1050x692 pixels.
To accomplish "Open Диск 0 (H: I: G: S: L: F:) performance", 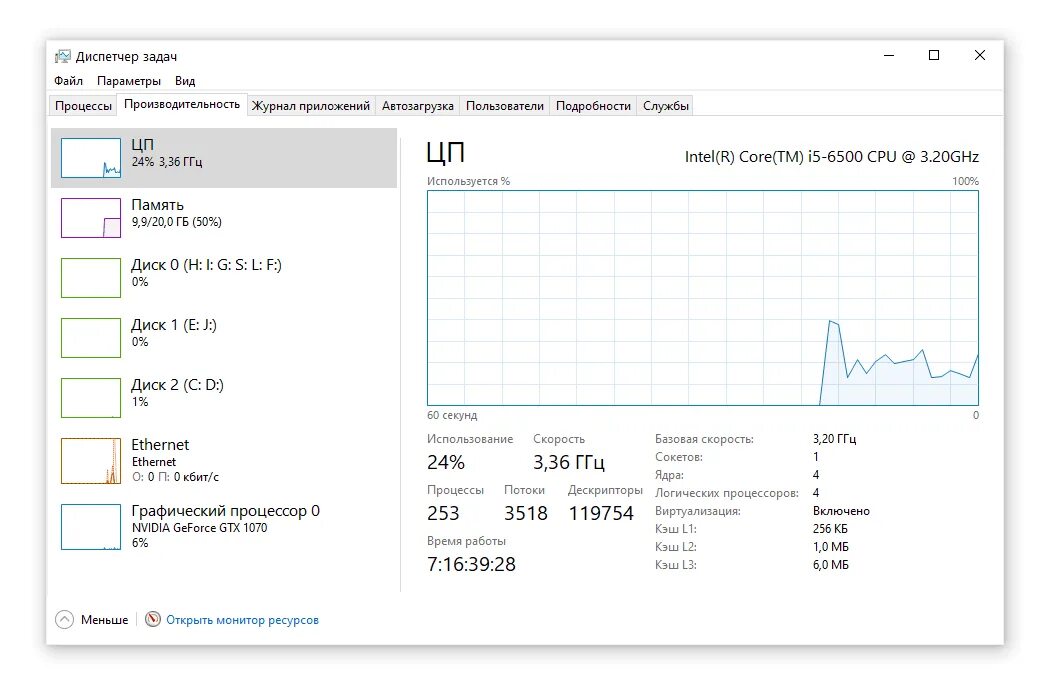I will [x=224, y=277].
